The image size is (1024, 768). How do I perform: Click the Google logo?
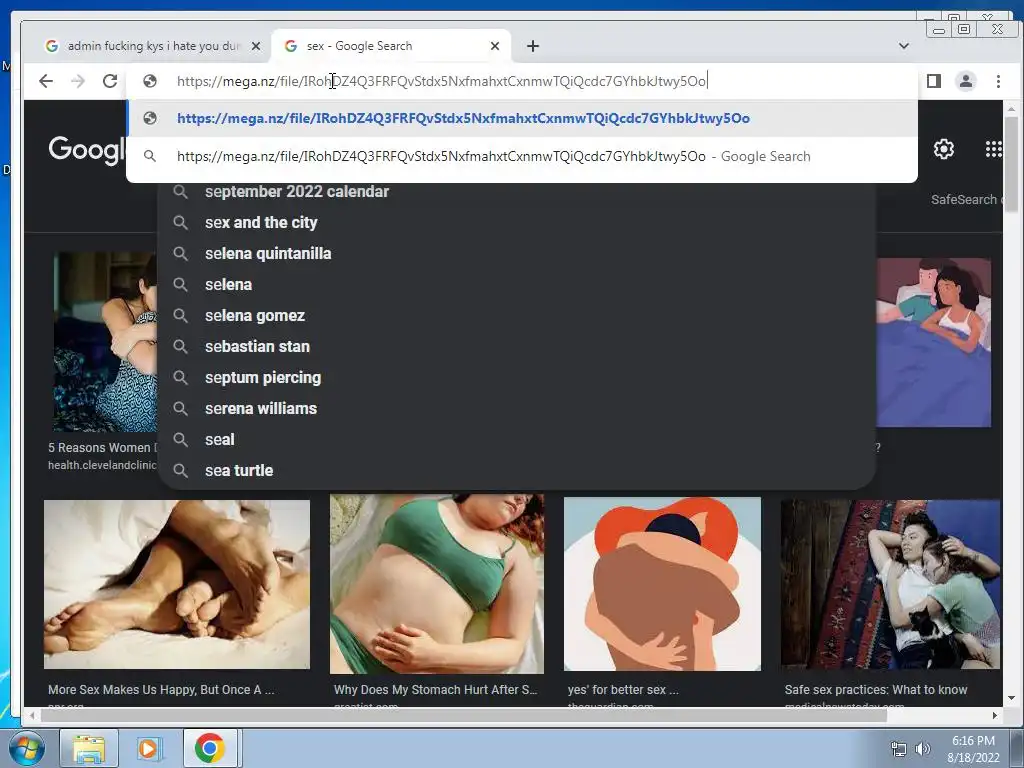(x=86, y=150)
